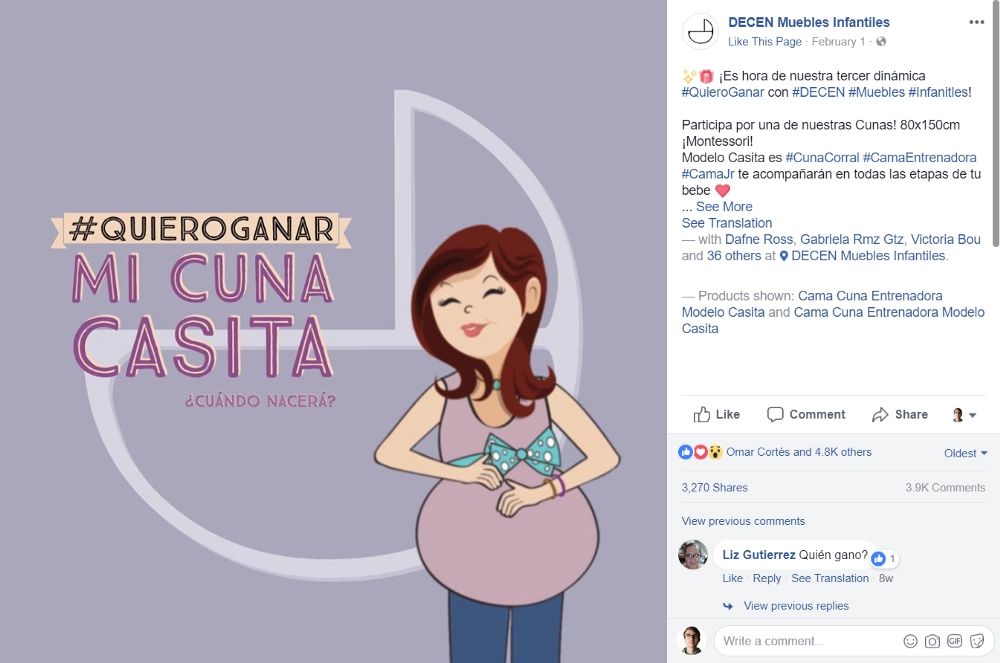Click See Translation under the post
This screenshot has height=663, width=1000.
point(726,223)
